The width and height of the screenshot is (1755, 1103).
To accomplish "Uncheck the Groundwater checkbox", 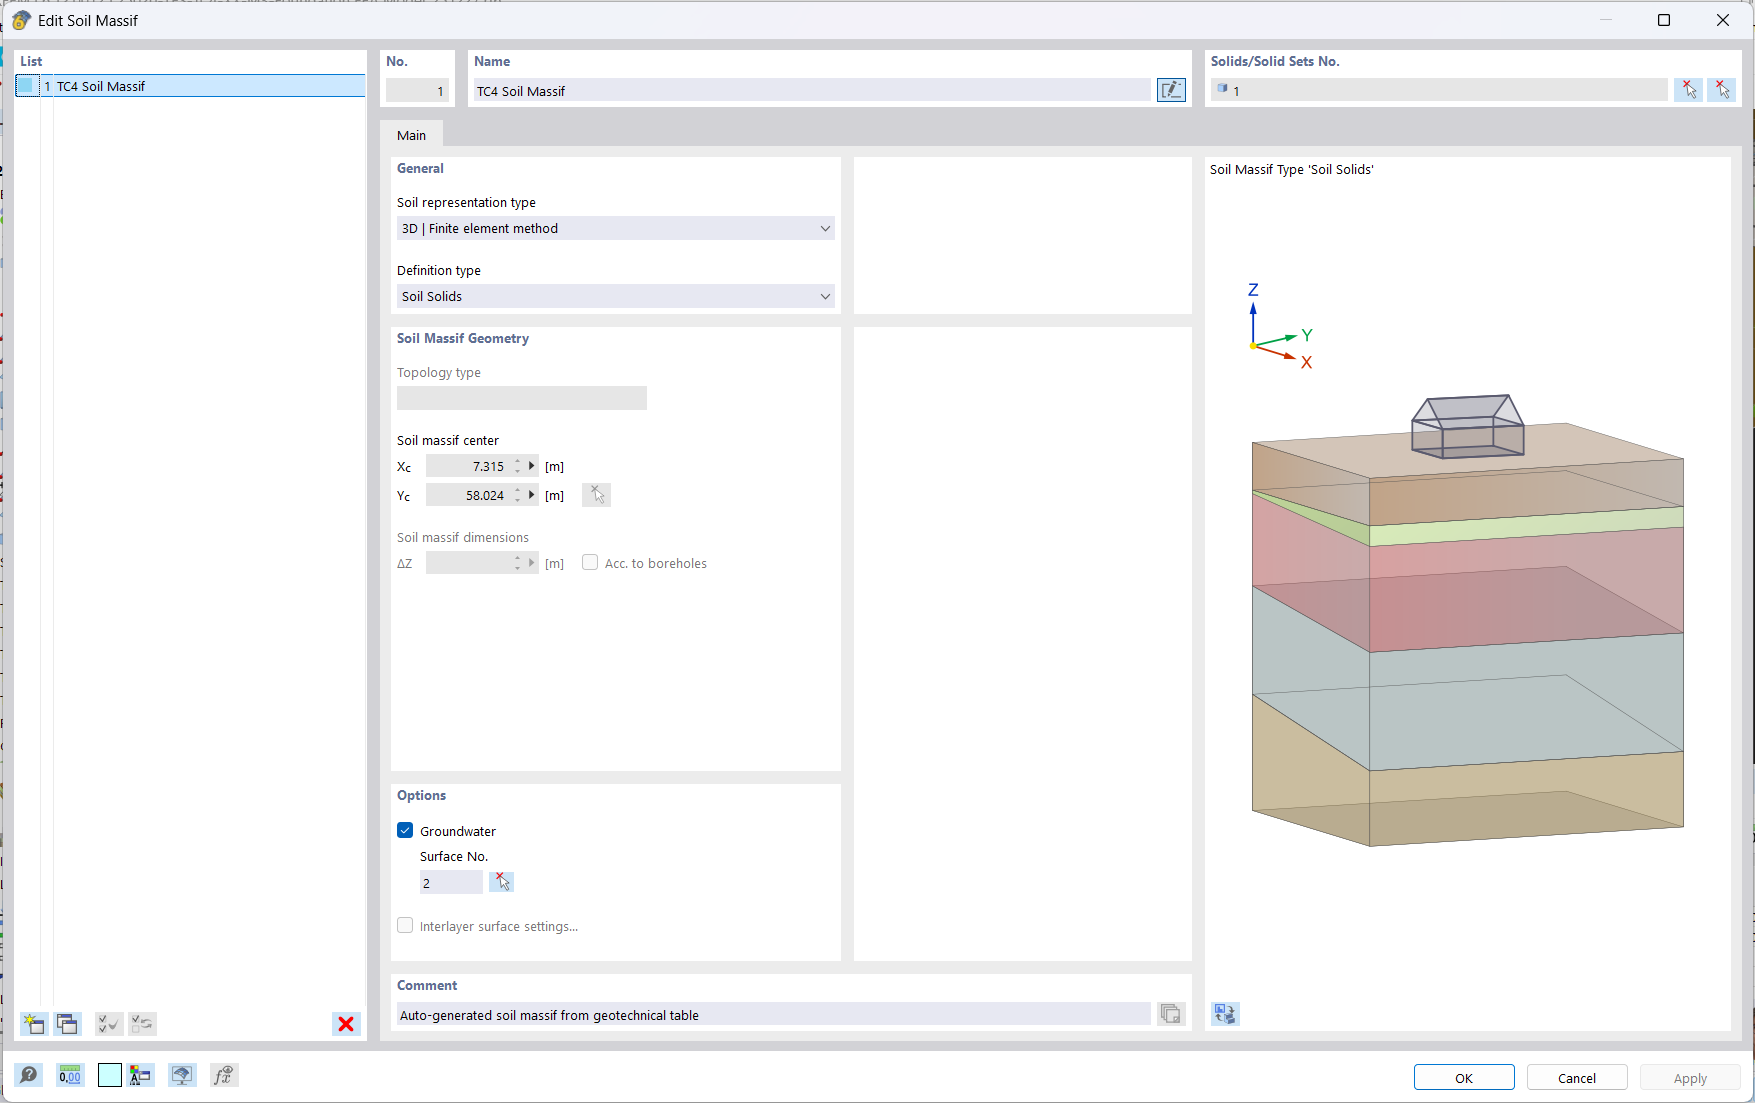I will tap(405, 830).
